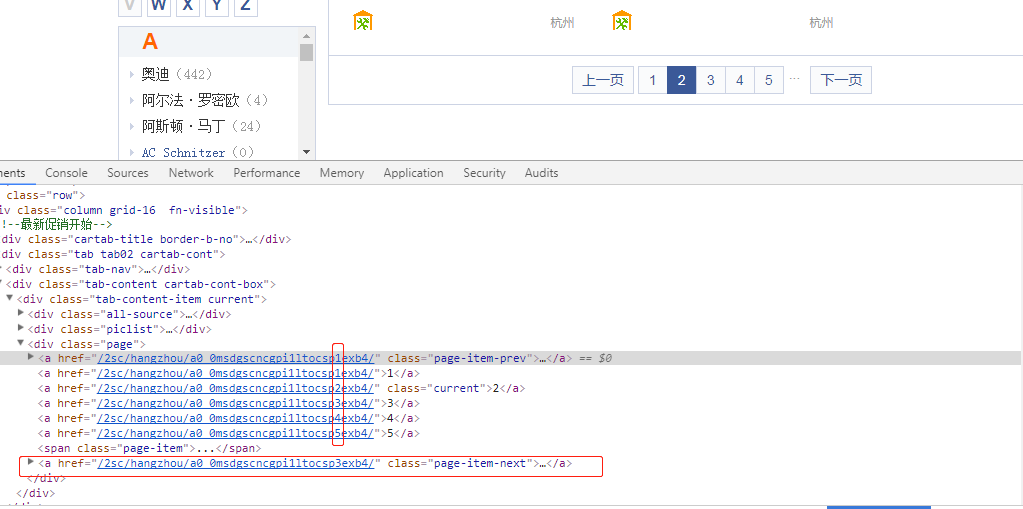This screenshot has height=509, width=1023.
Task: Click the right orange shop icon
Action: click(x=622, y=21)
